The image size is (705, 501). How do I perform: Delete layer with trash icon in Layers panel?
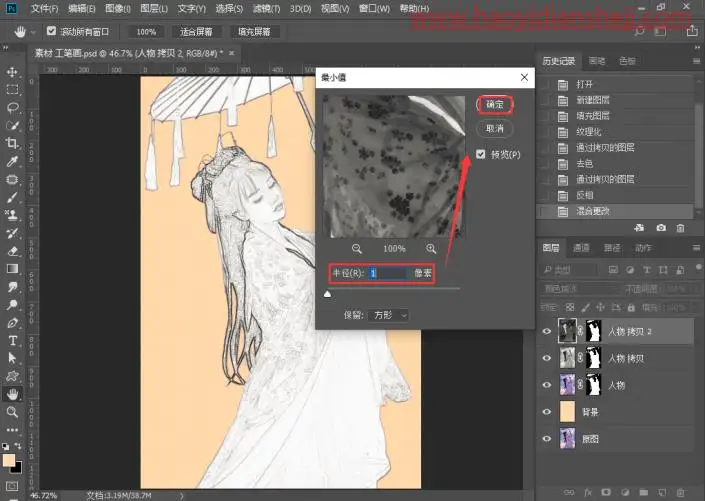point(681,492)
